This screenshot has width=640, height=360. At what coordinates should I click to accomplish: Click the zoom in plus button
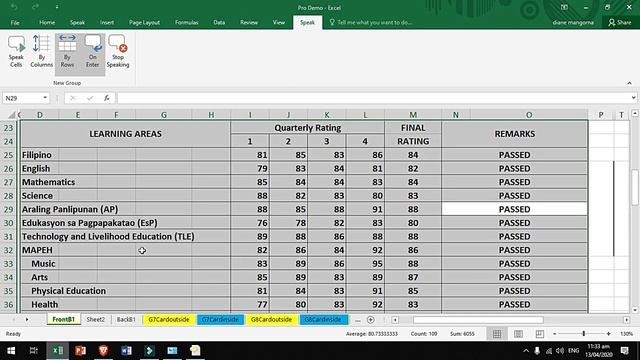pyautogui.click(x=609, y=334)
